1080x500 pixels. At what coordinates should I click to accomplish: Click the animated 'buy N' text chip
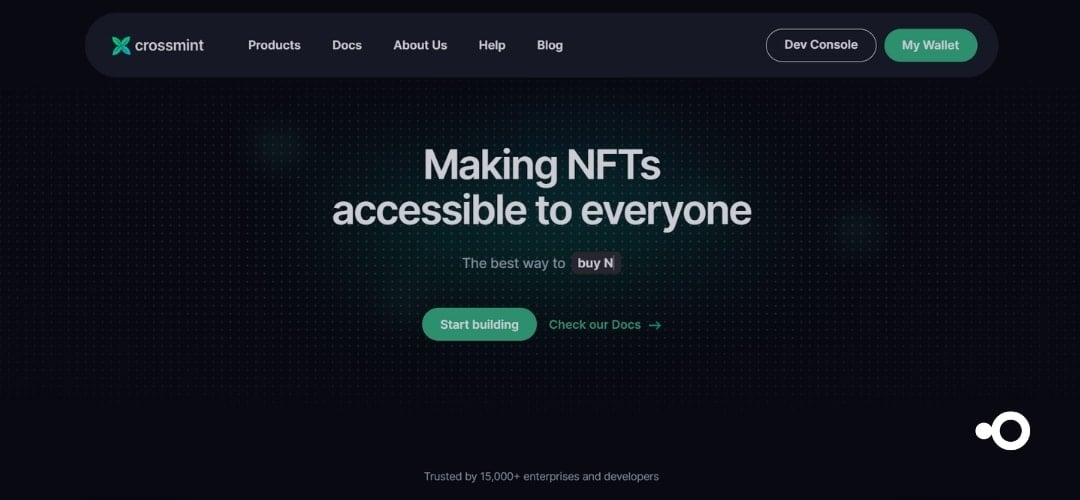(x=596, y=263)
